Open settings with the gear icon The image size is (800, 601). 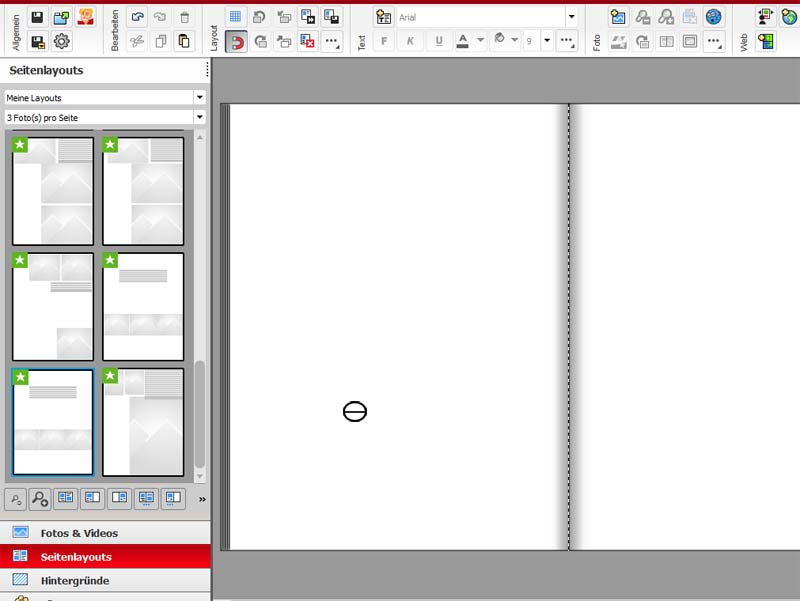tap(61, 41)
